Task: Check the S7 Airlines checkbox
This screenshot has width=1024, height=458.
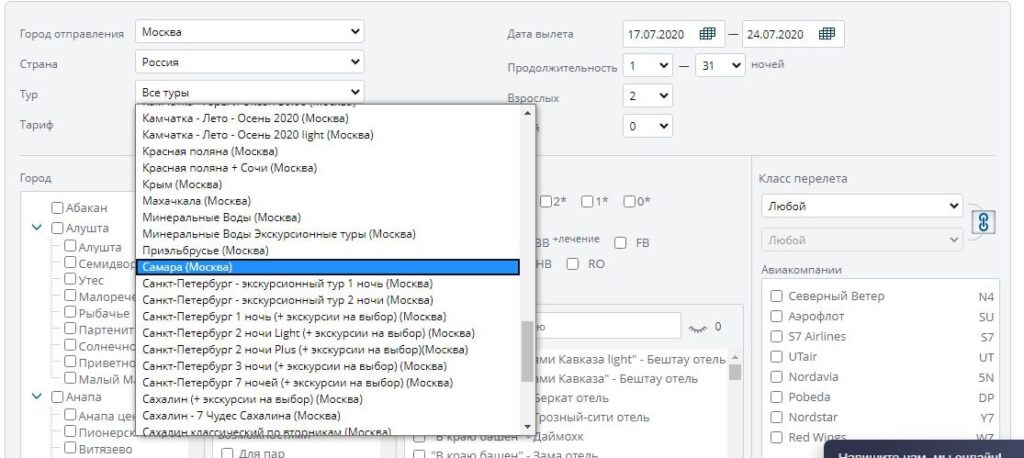Action: [776, 336]
